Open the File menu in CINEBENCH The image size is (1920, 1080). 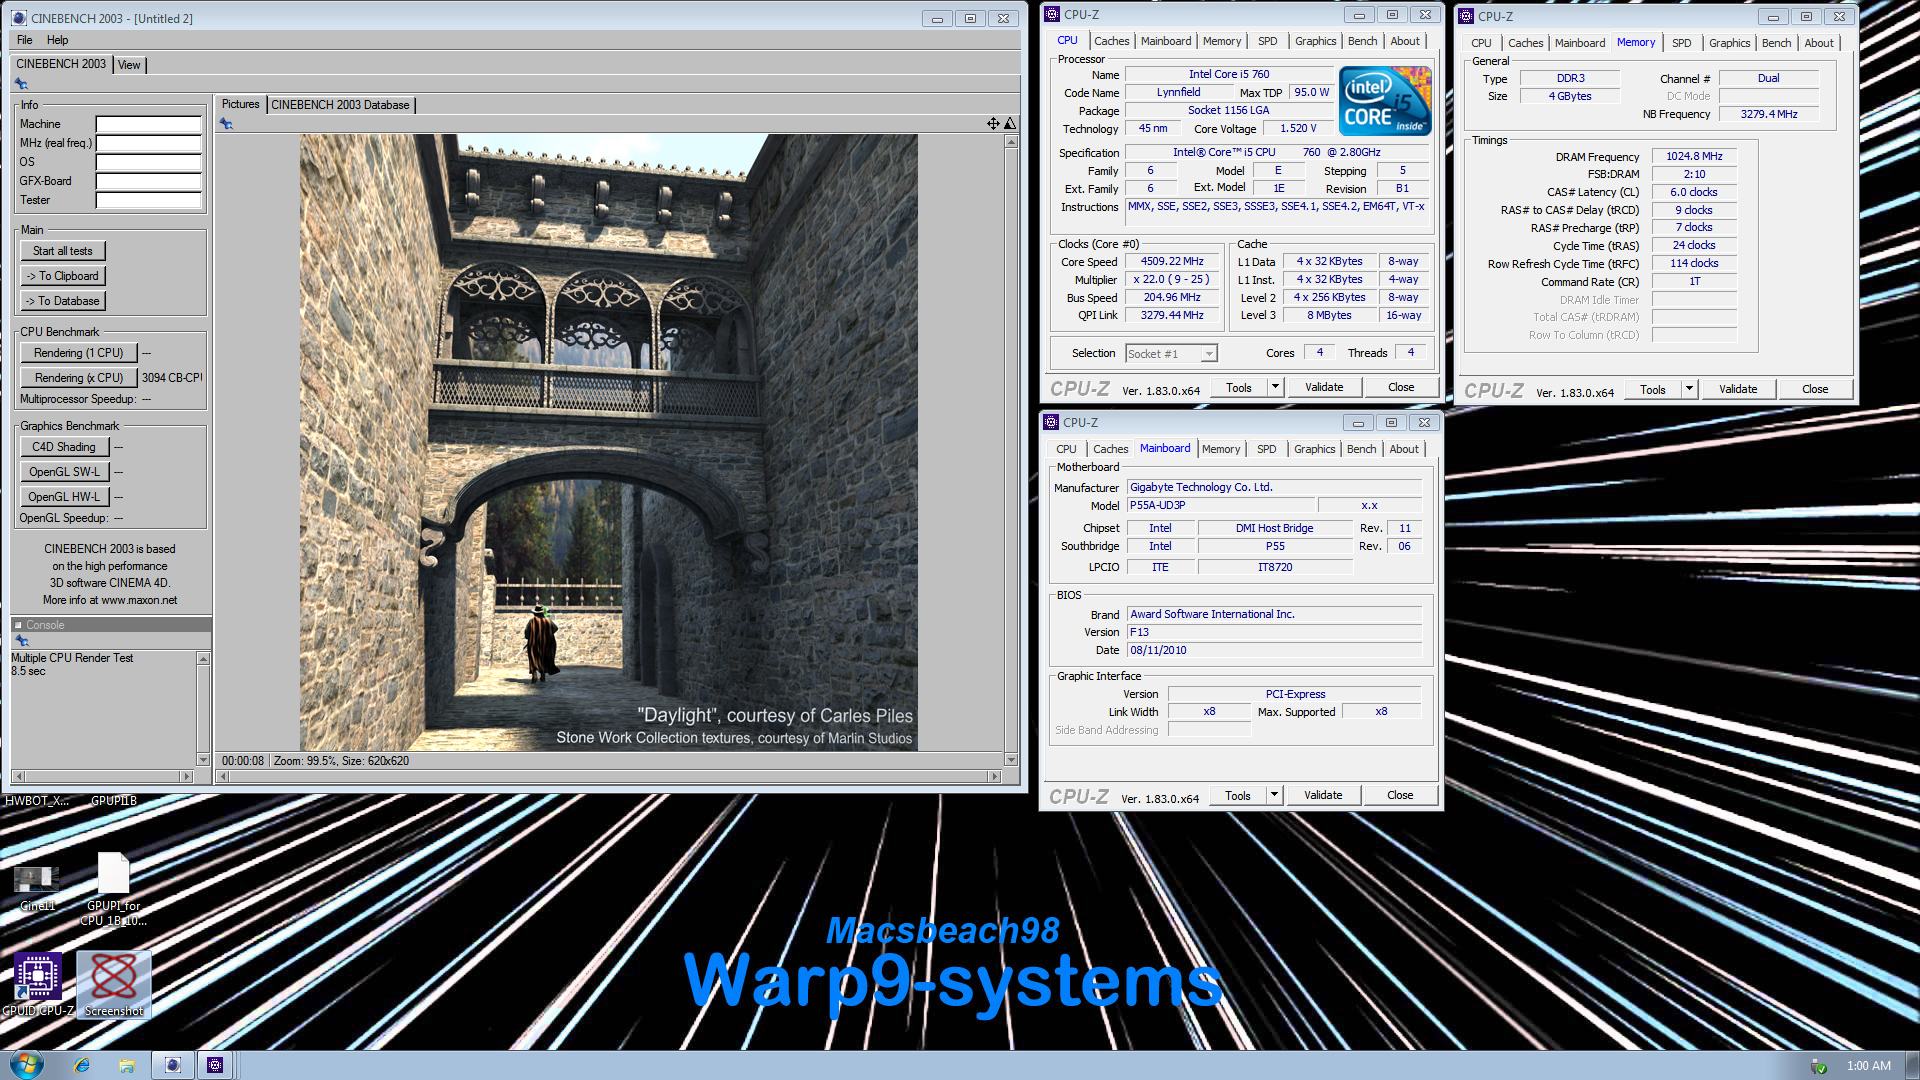click(25, 40)
